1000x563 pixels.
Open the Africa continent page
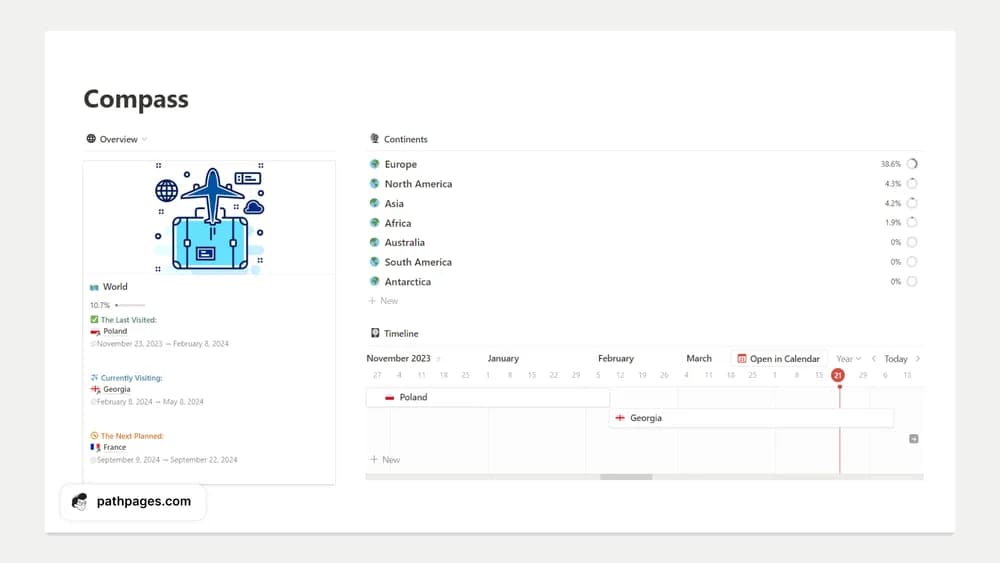398,223
